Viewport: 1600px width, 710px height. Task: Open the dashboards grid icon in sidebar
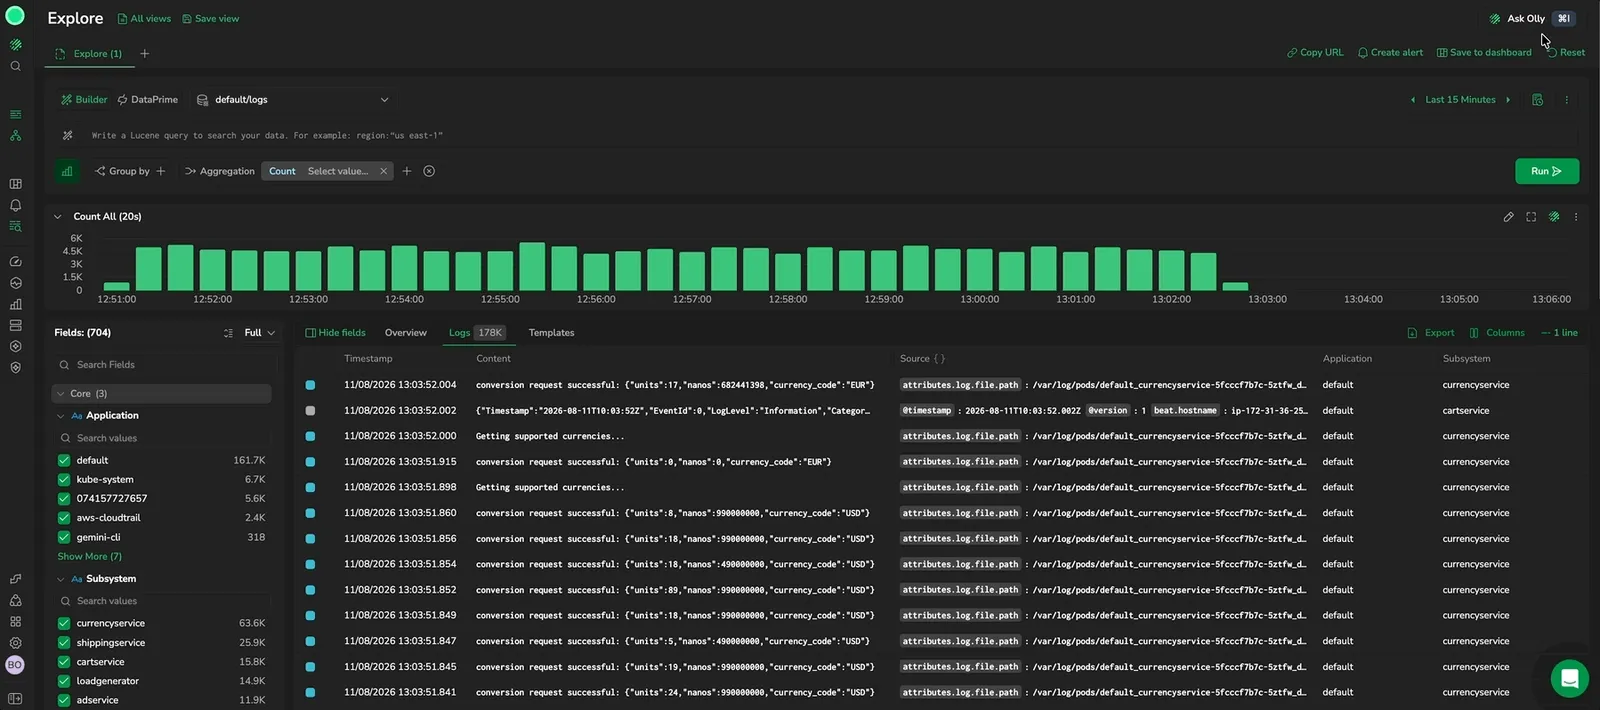point(15,184)
